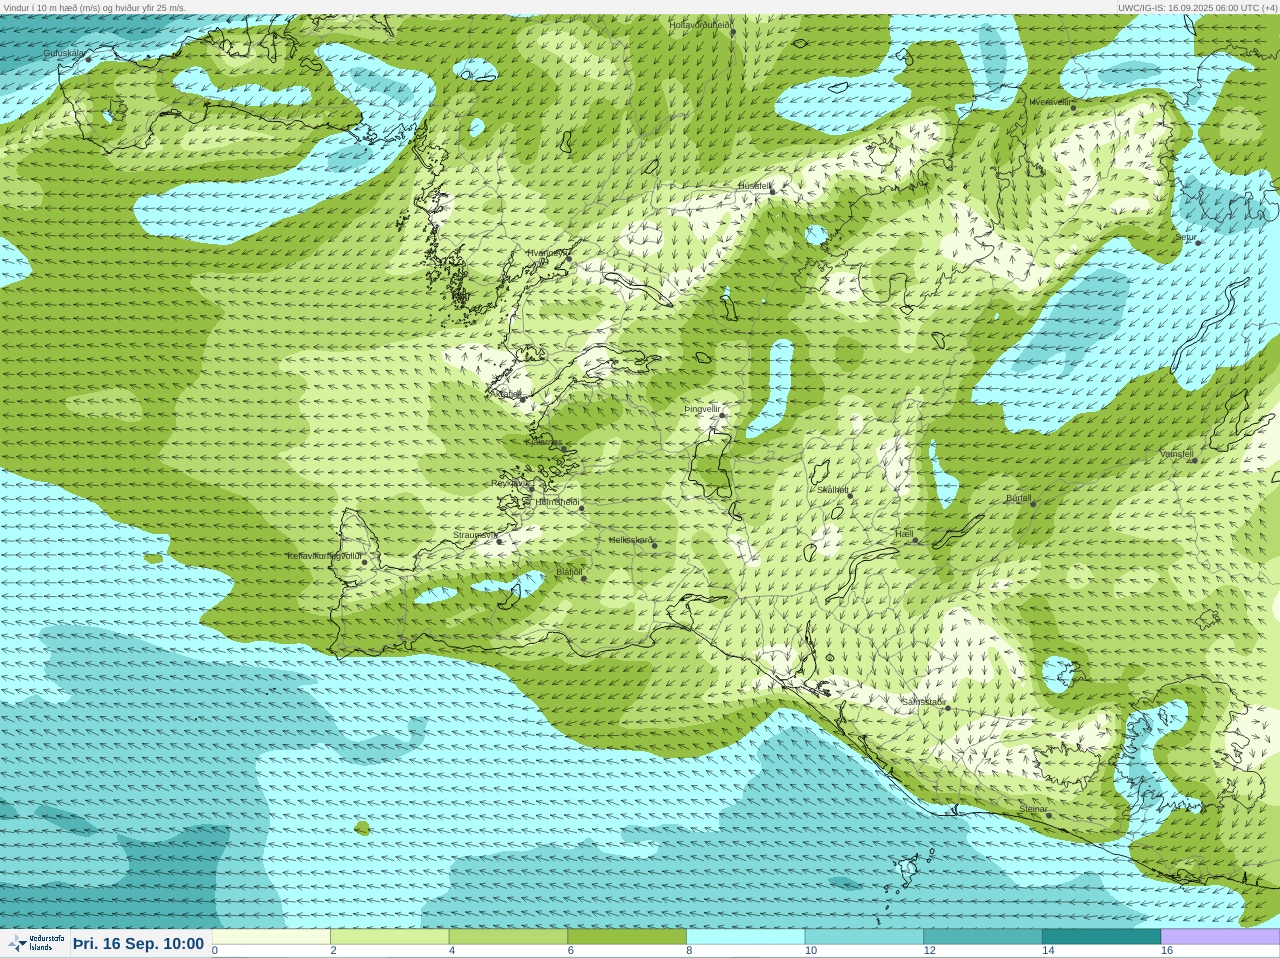Click the Húsafell station label

(755, 186)
